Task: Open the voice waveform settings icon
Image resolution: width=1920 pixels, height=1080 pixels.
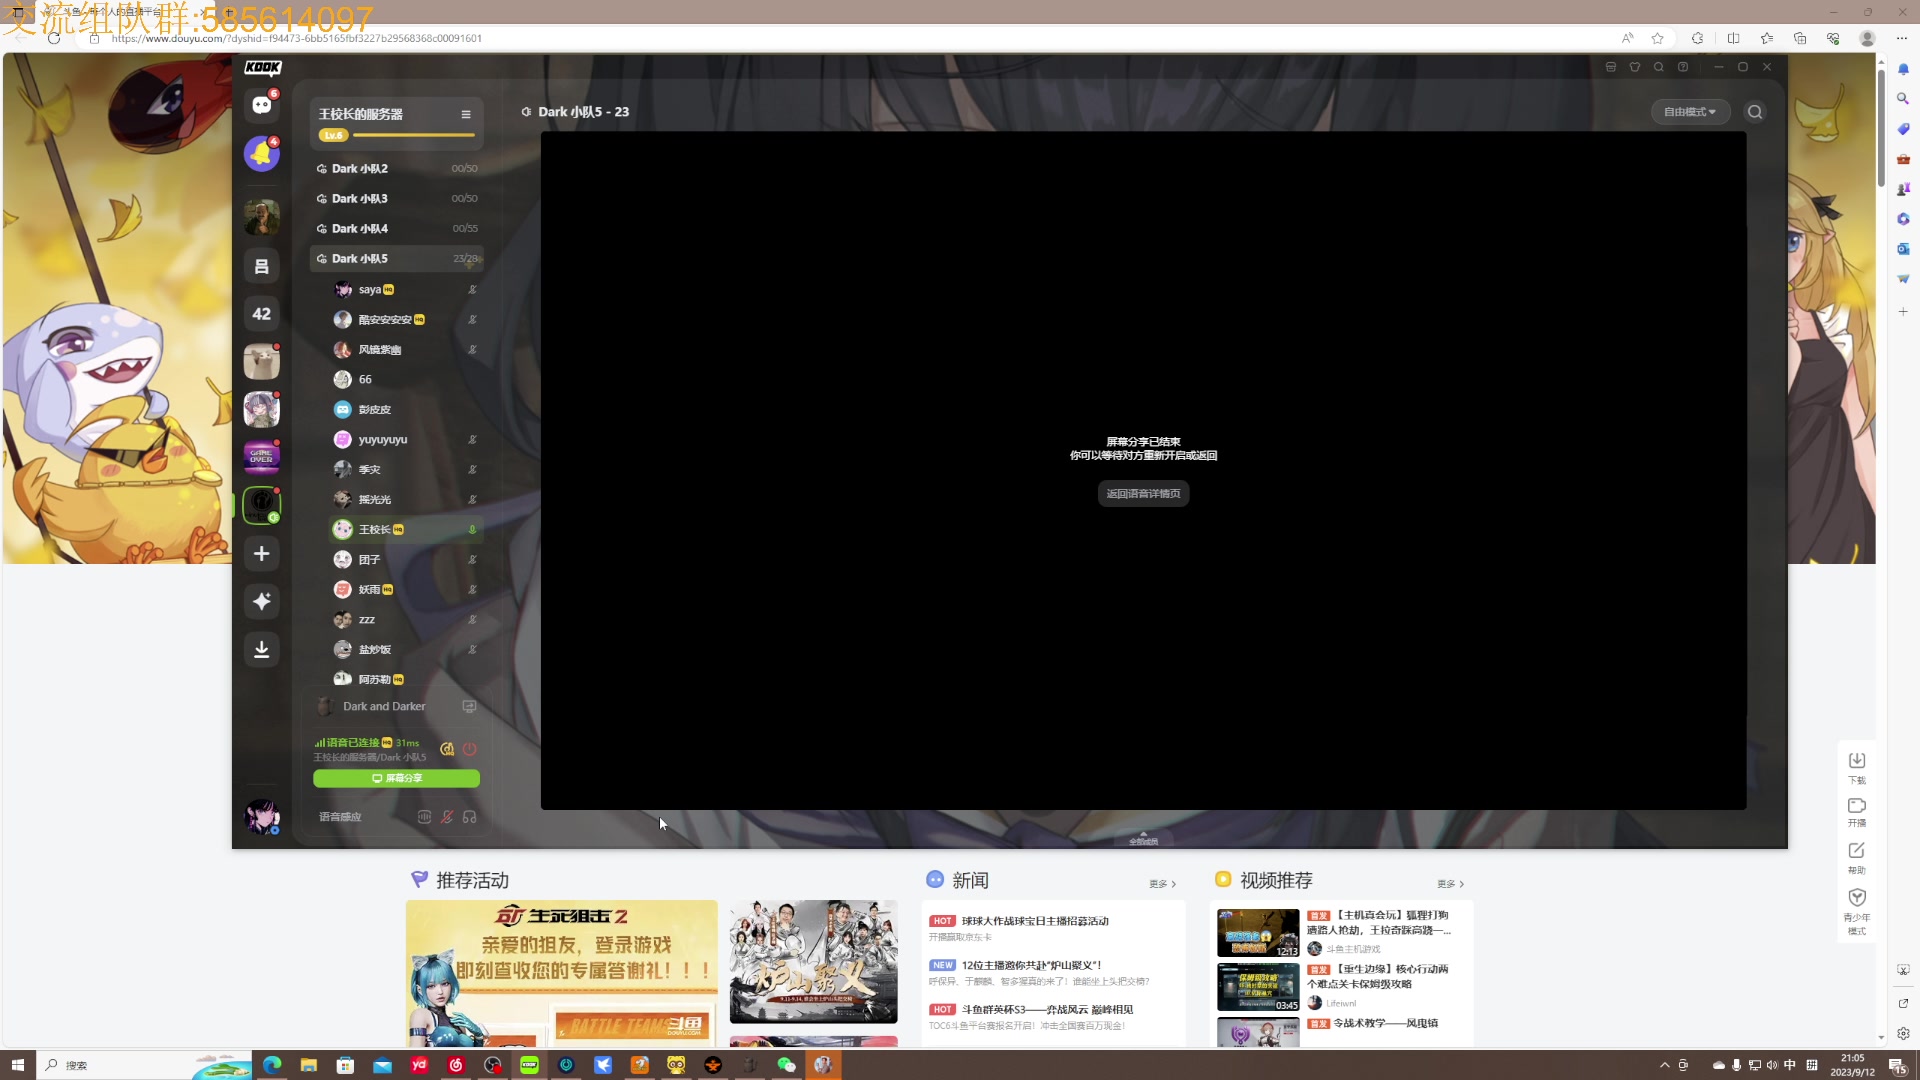Action: 424,817
